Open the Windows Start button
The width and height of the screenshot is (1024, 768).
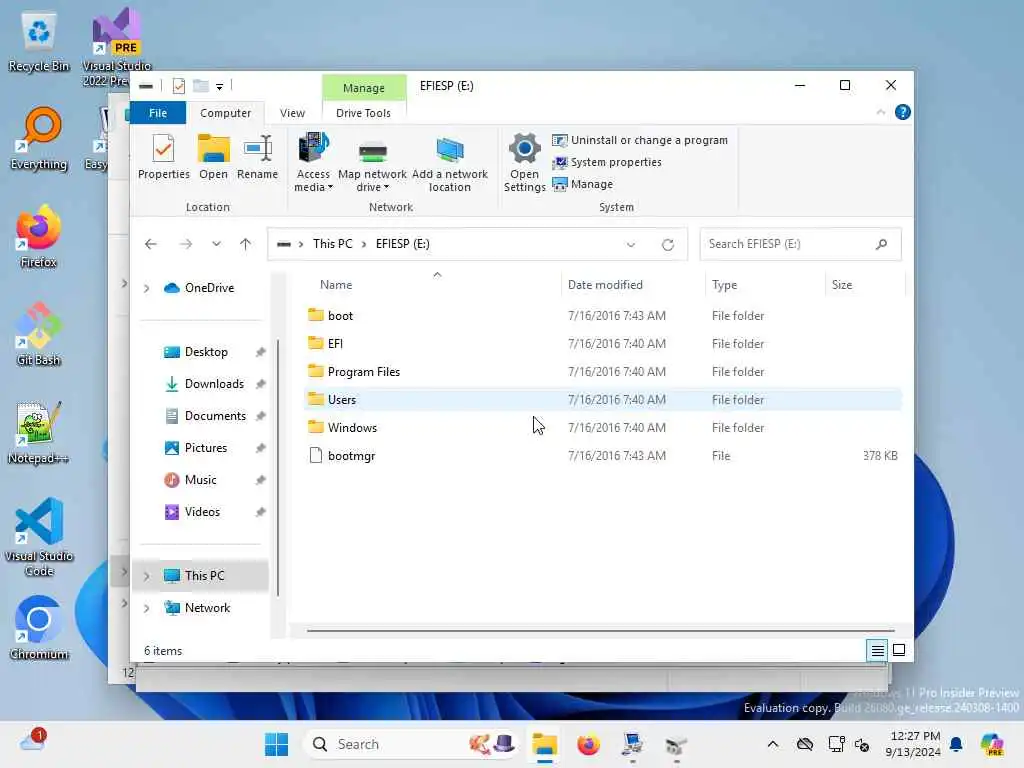pyautogui.click(x=277, y=744)
